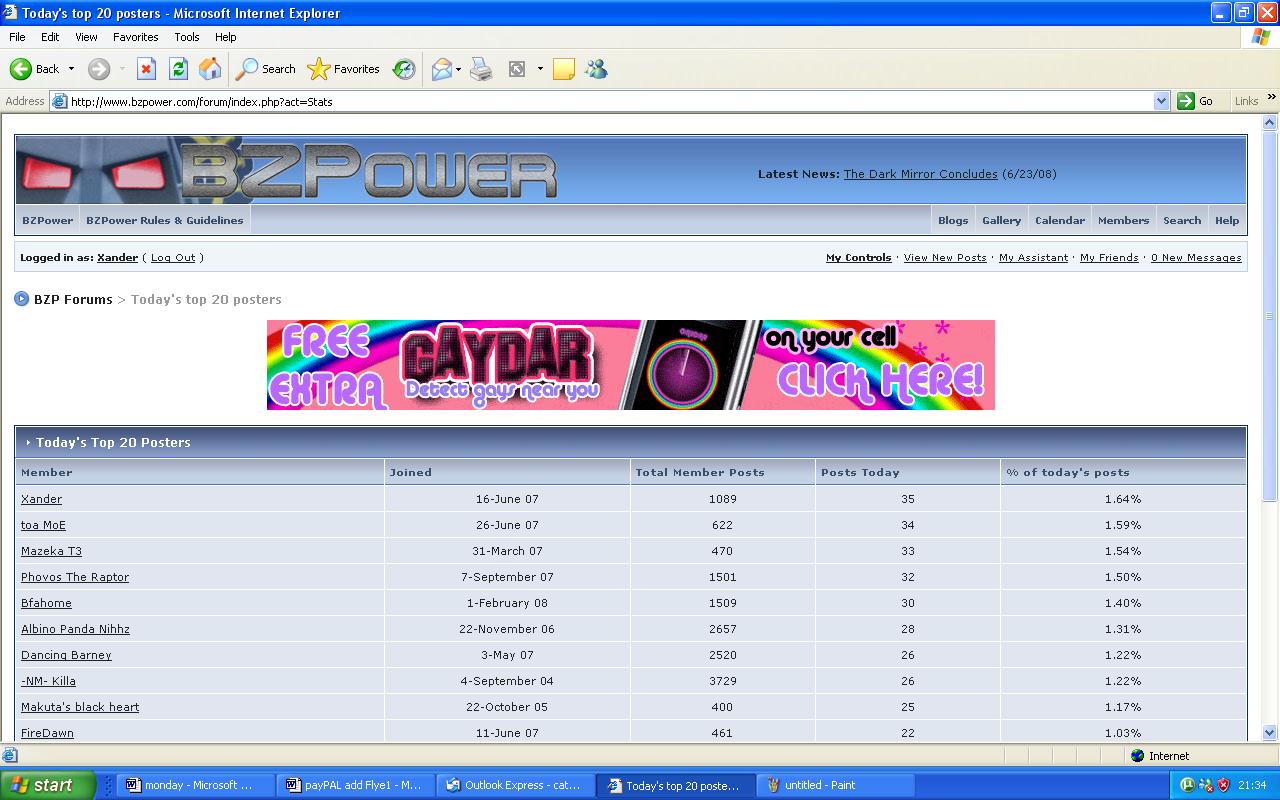Screen dimensions: 1280x800
Task: Click the vertical scrollbar up arrow
Action: point(1271,122)
